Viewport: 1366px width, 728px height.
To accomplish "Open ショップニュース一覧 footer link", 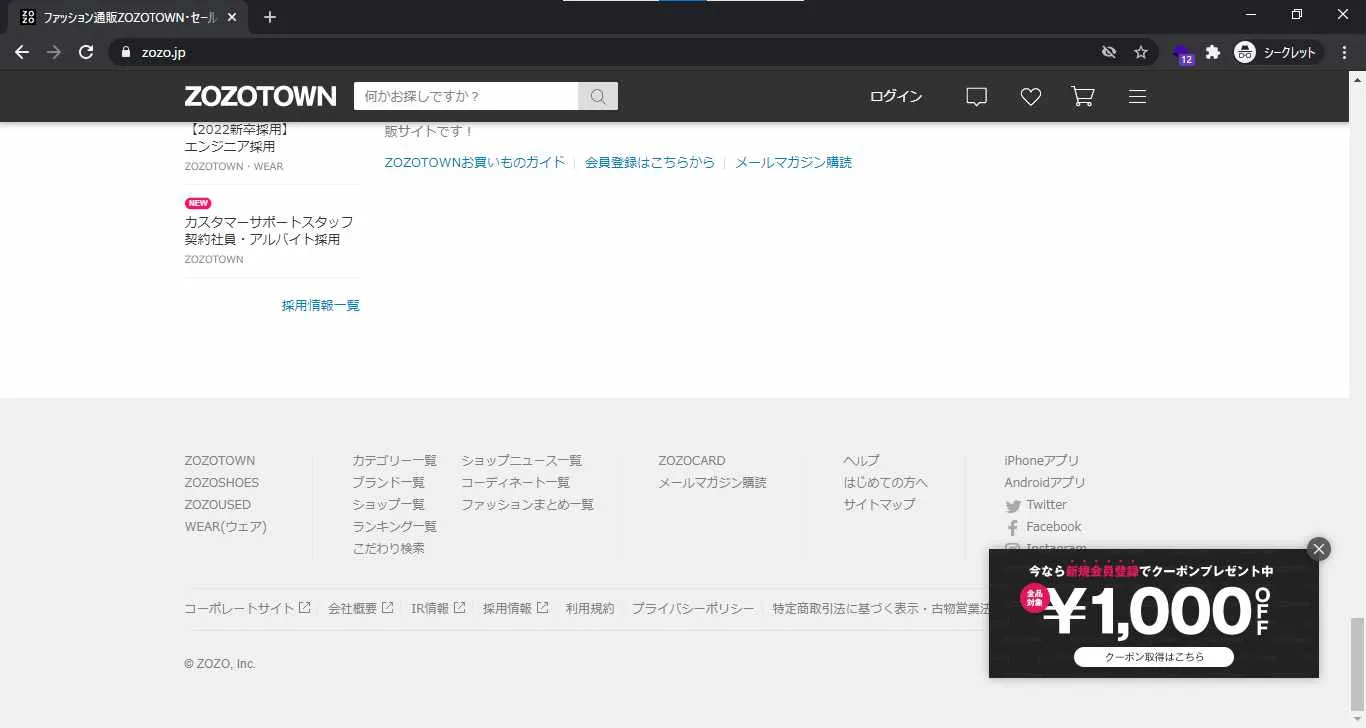I will 521,461.
